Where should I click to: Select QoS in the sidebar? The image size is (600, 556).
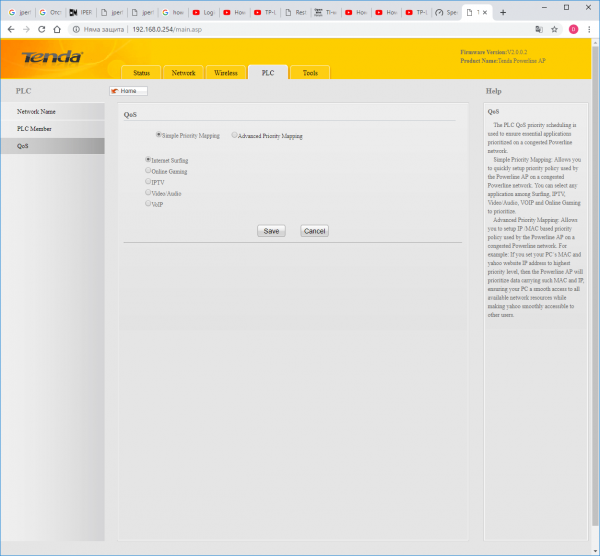(x=52, y=146)
